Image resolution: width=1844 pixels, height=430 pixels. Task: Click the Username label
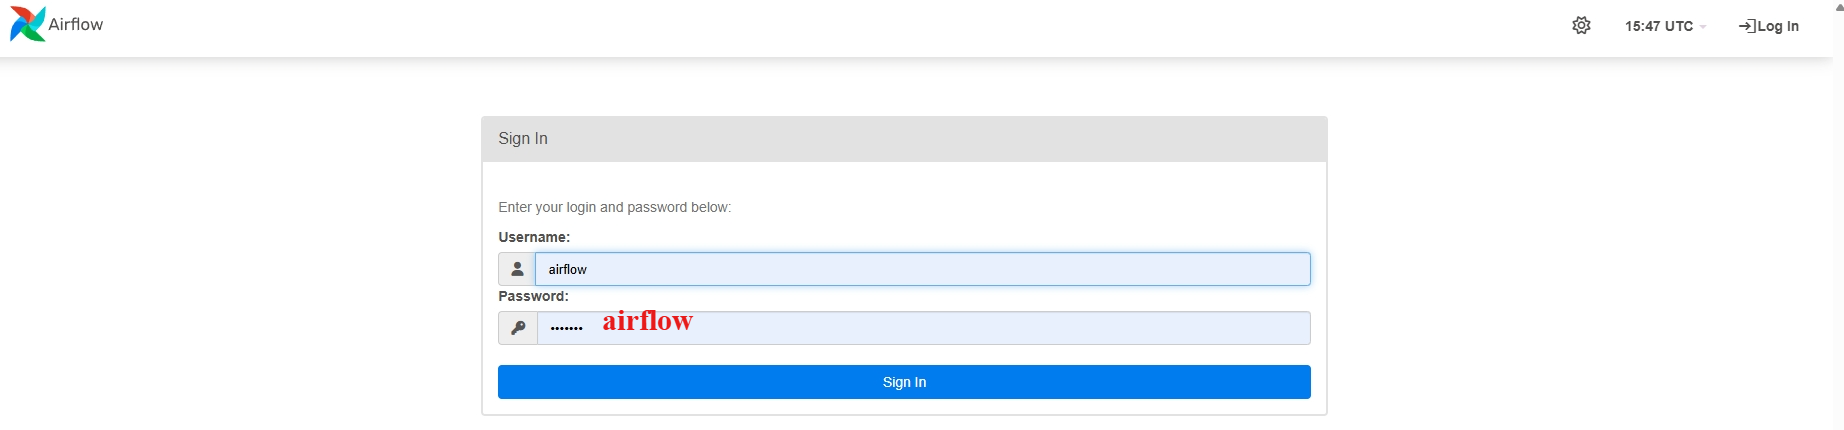click(534, 237)
